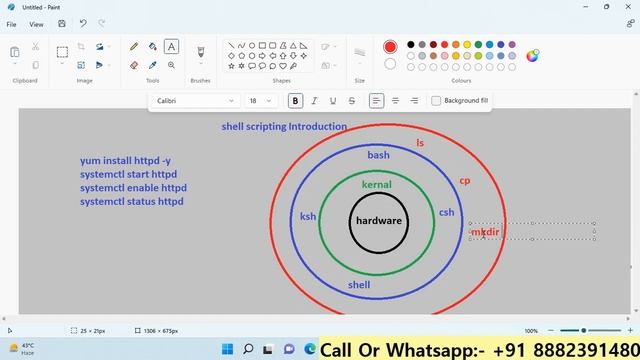Pick the black colour swatch

[x=411, y=44]
